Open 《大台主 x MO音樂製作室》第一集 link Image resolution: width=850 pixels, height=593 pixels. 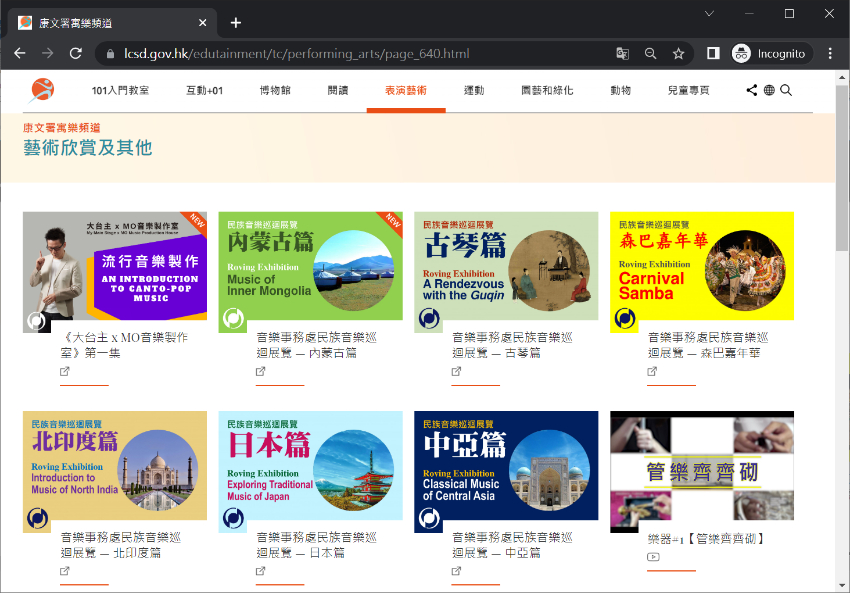[x=124, y=345]
